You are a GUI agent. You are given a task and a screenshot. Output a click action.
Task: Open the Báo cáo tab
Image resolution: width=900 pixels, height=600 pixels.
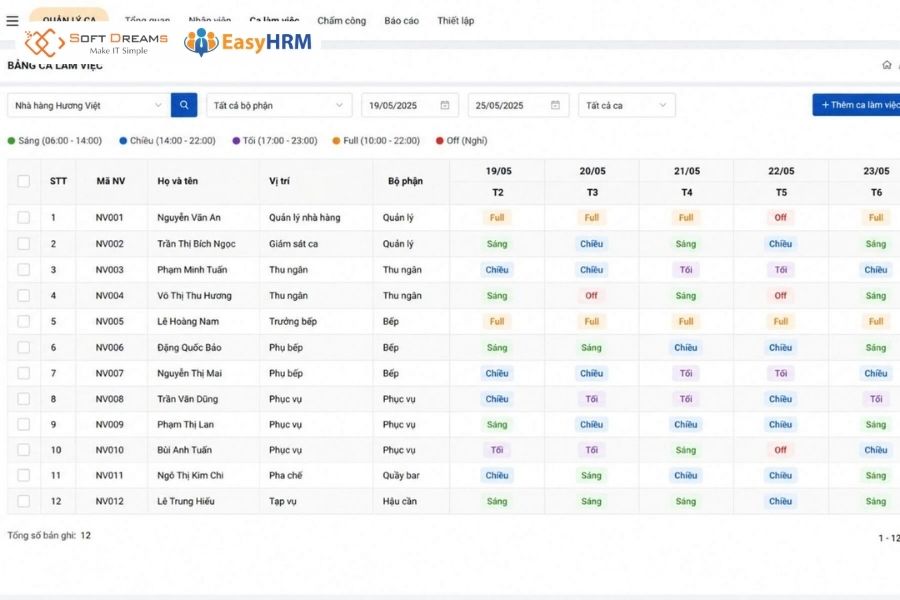click(401, 21)
